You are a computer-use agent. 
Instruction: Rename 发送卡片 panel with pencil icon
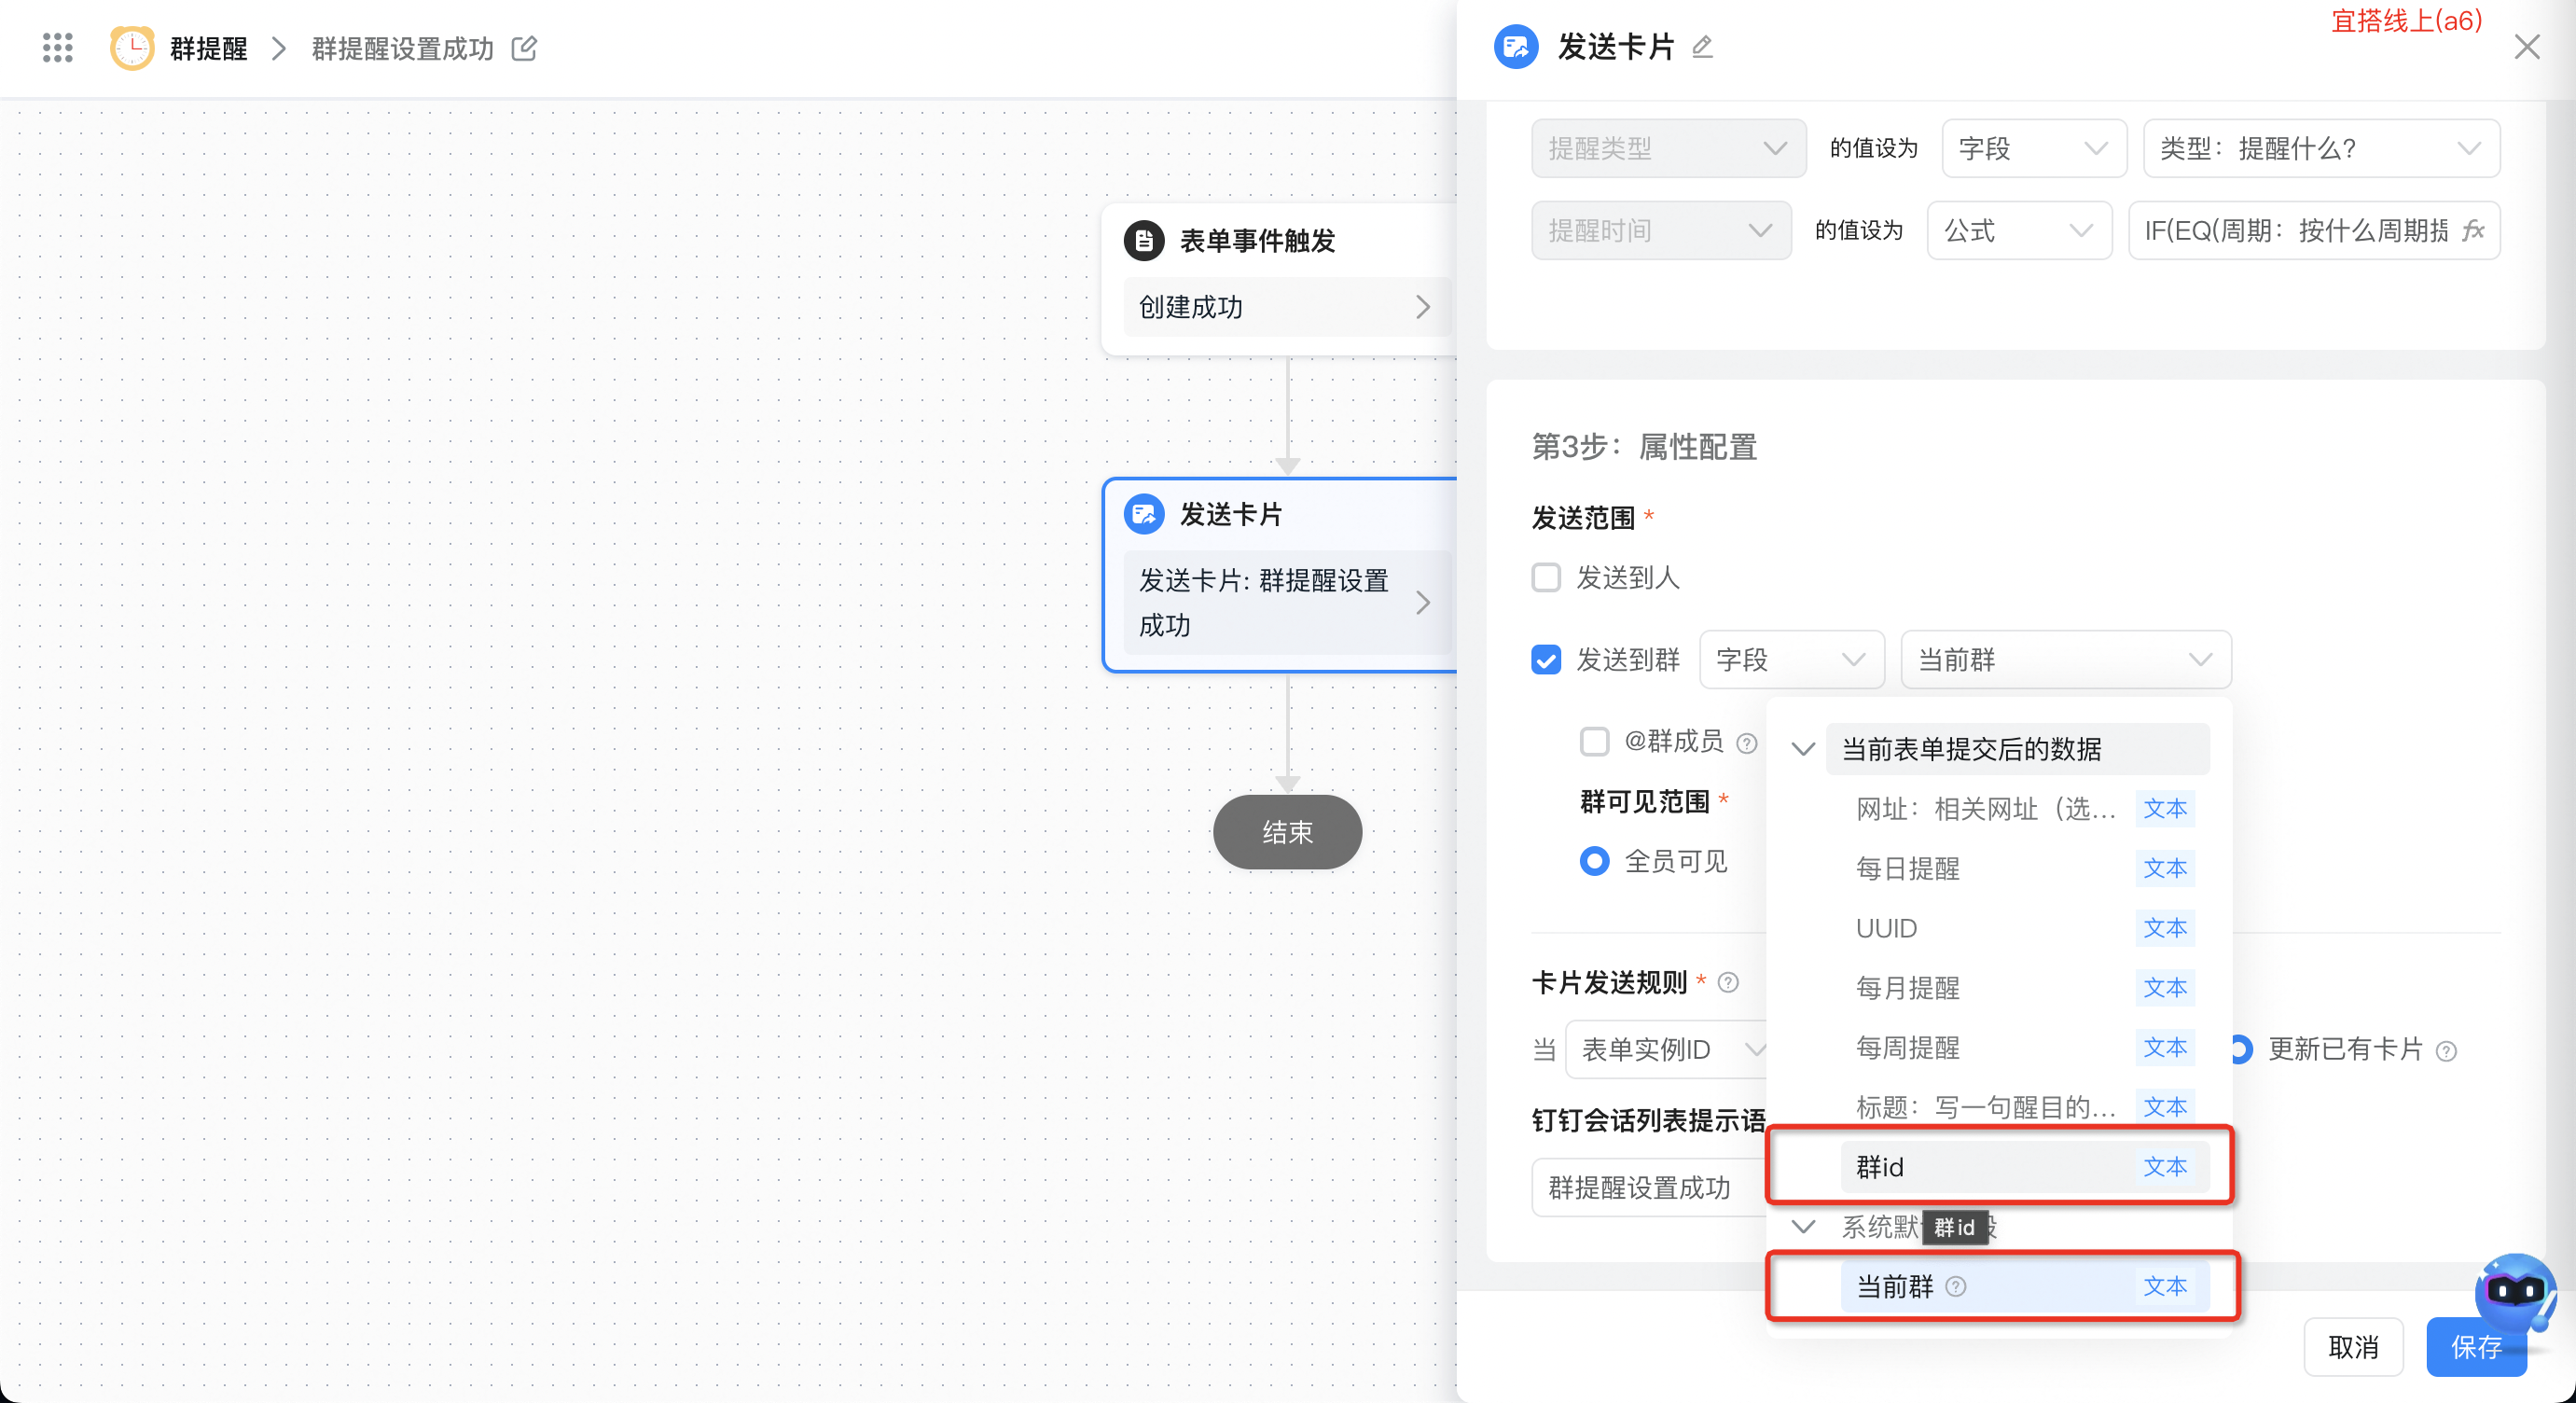coord(1702,47)
